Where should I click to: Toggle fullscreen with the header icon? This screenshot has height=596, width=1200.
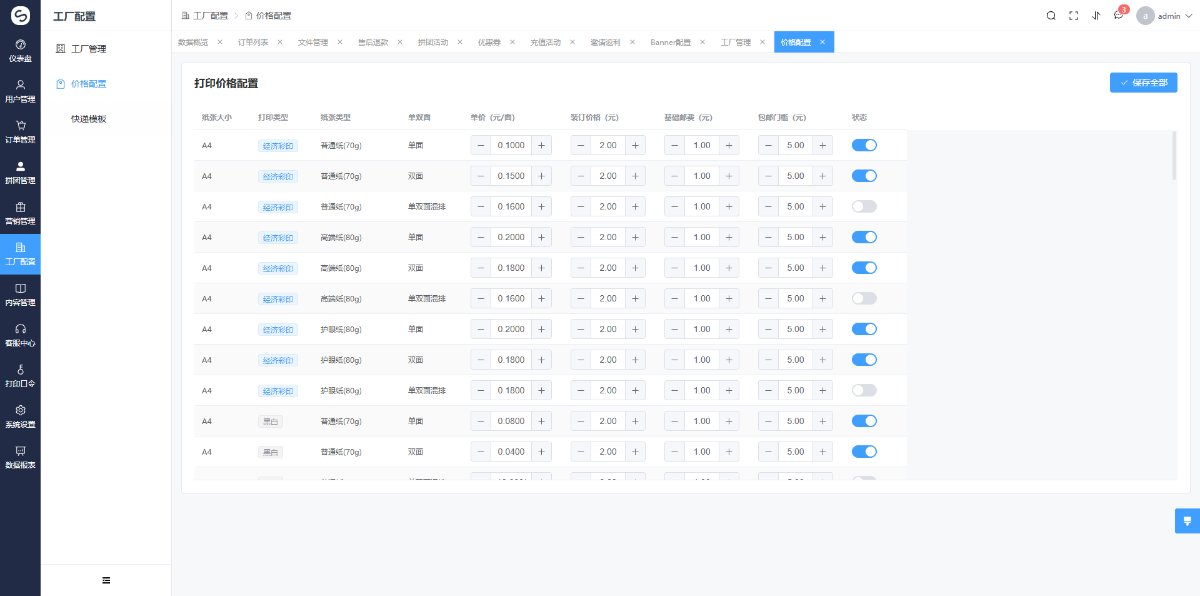point(1074,15)
